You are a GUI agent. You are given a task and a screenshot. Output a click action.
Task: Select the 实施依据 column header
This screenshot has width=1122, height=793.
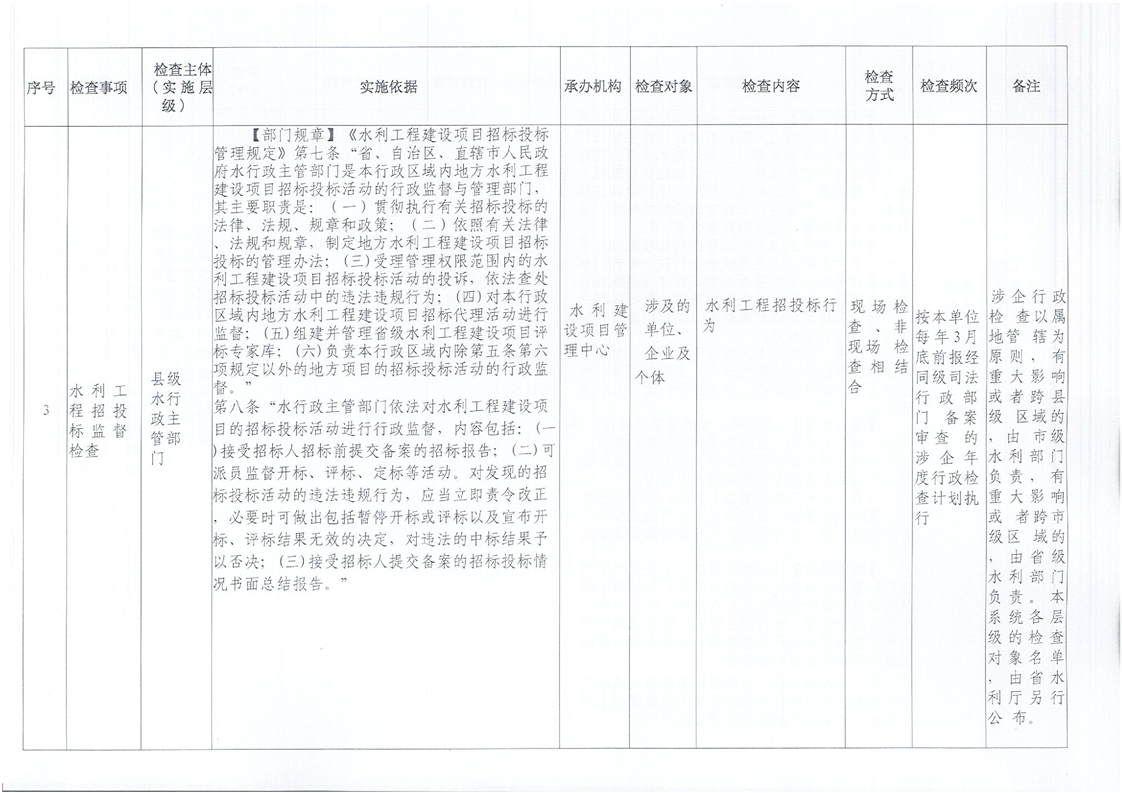coord(388,87)
